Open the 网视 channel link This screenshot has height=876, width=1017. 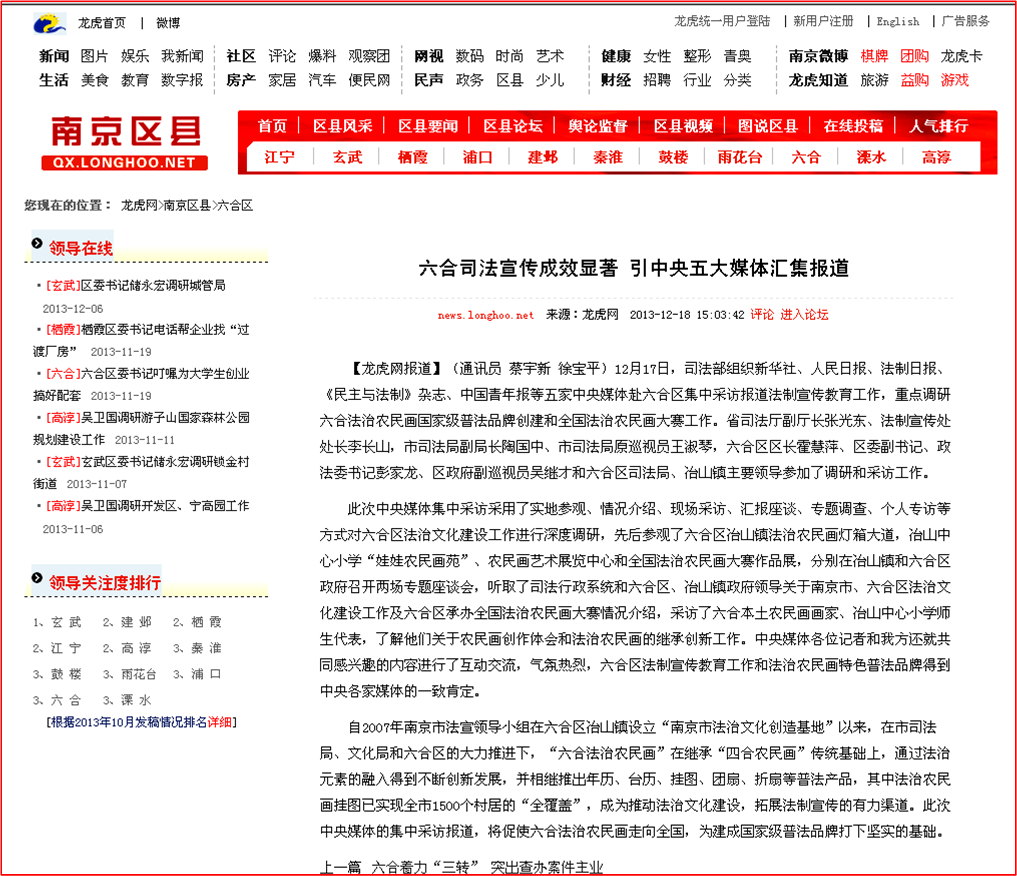tap(429, 56)
